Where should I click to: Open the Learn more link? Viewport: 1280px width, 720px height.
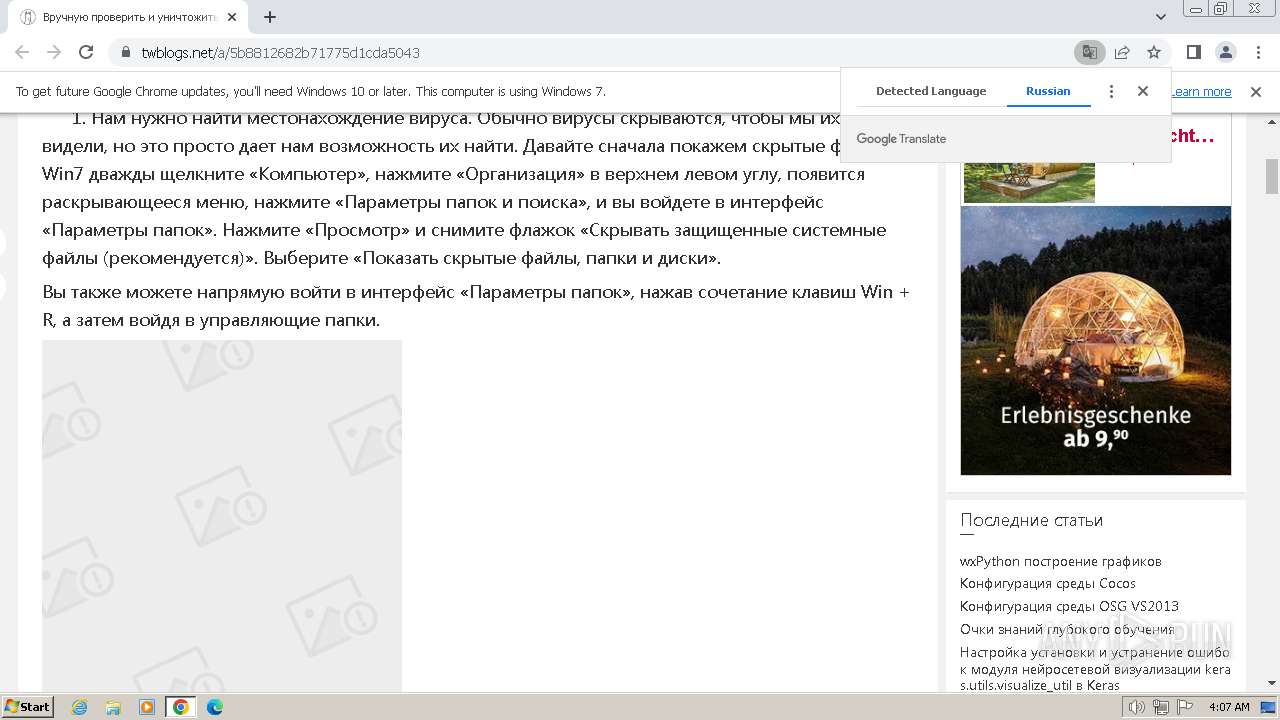pos(1201,92)
